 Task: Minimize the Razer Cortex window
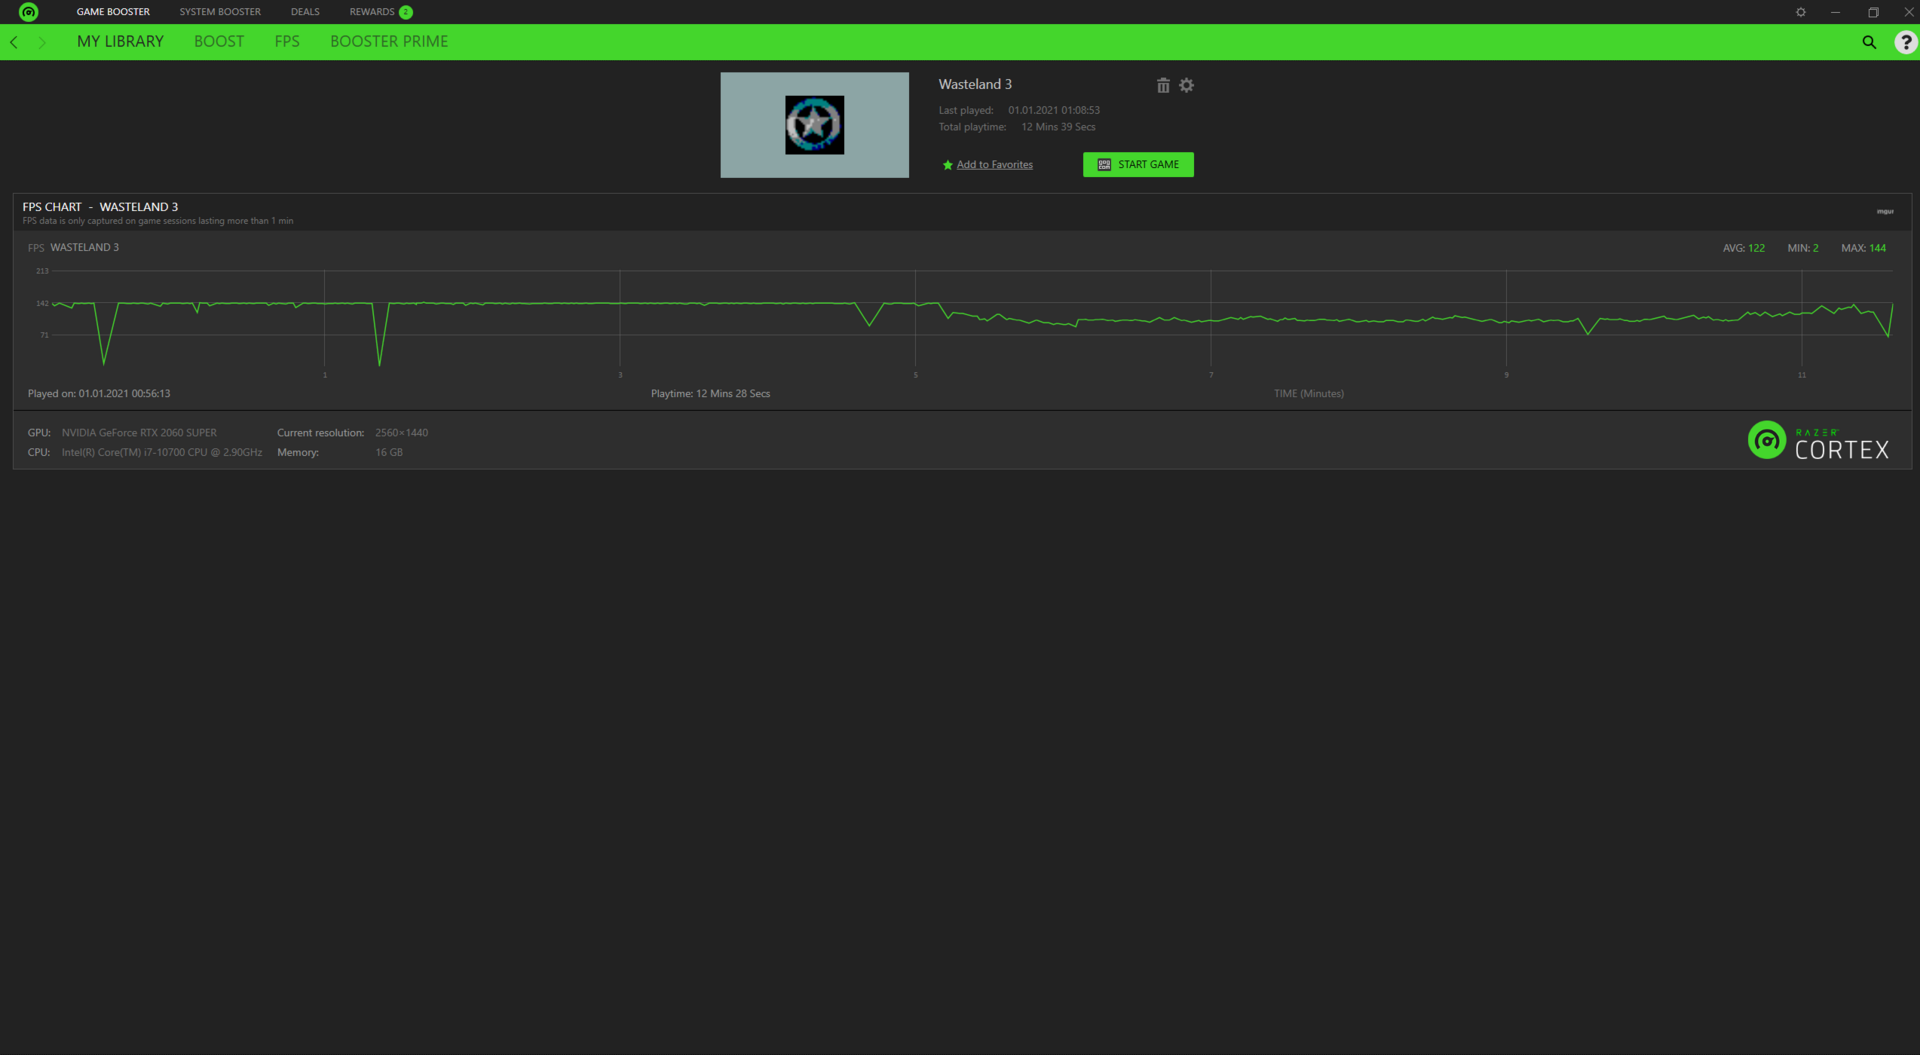coord(1835,12)
